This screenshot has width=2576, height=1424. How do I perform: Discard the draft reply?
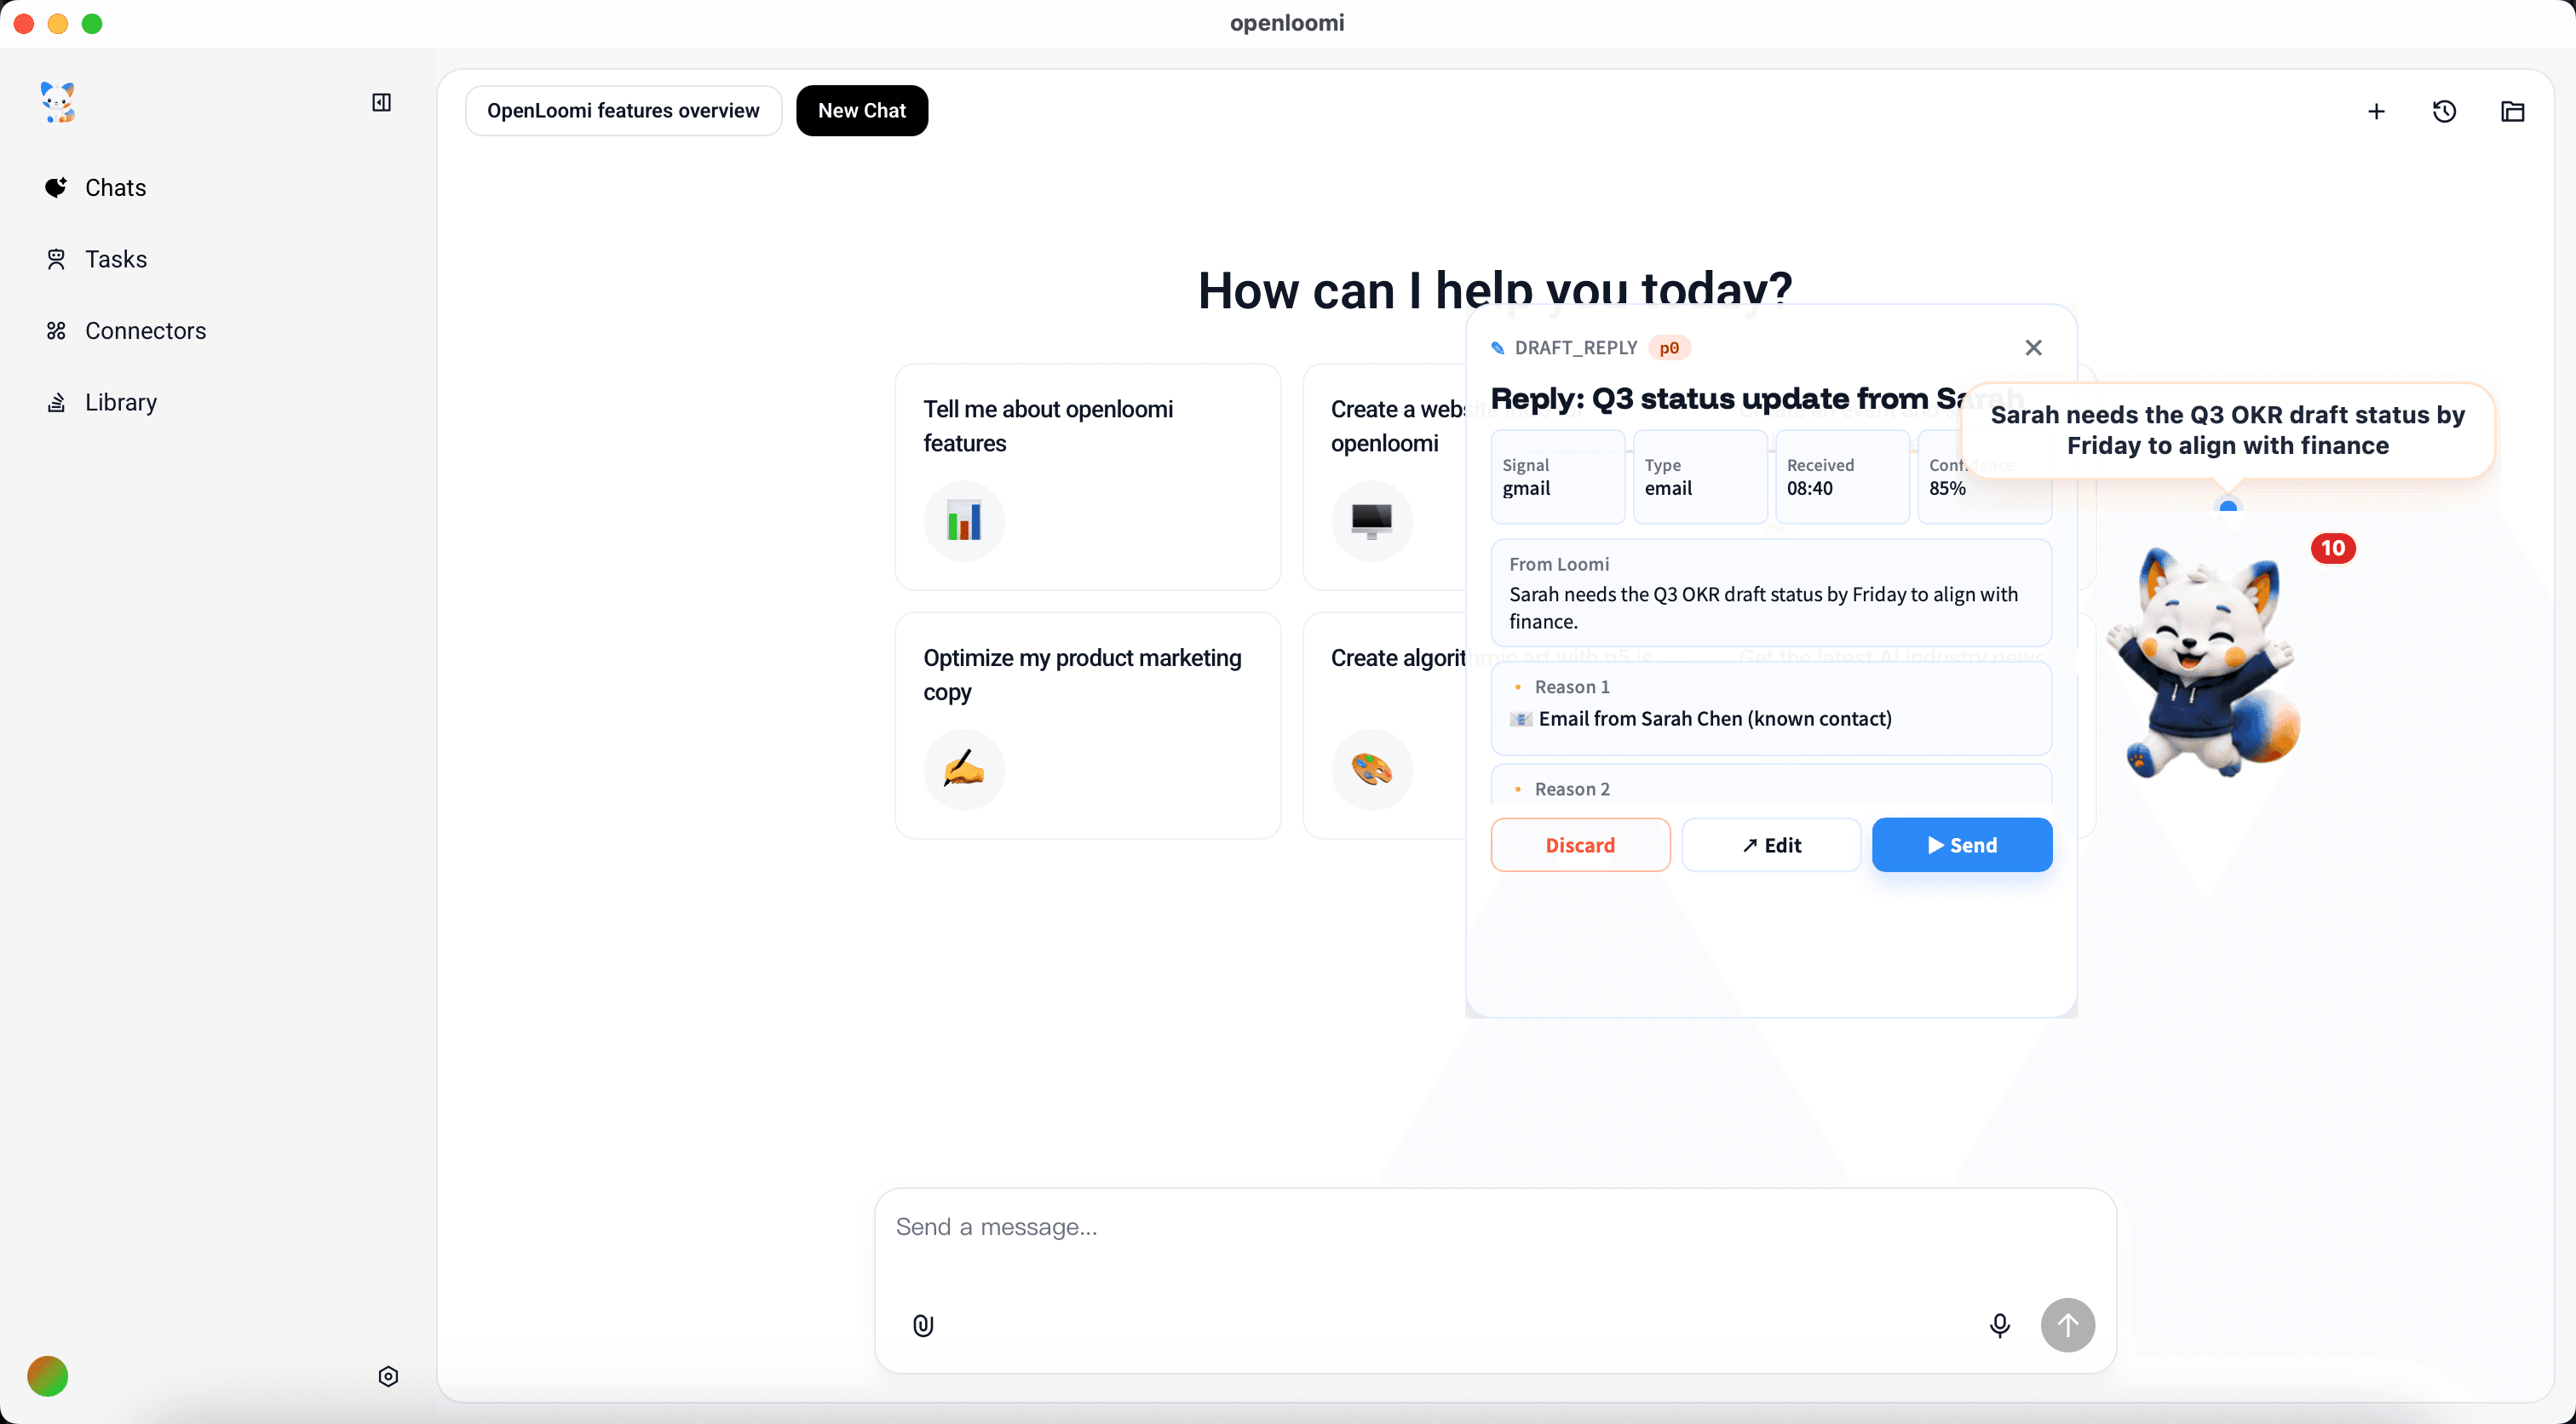1580,845
